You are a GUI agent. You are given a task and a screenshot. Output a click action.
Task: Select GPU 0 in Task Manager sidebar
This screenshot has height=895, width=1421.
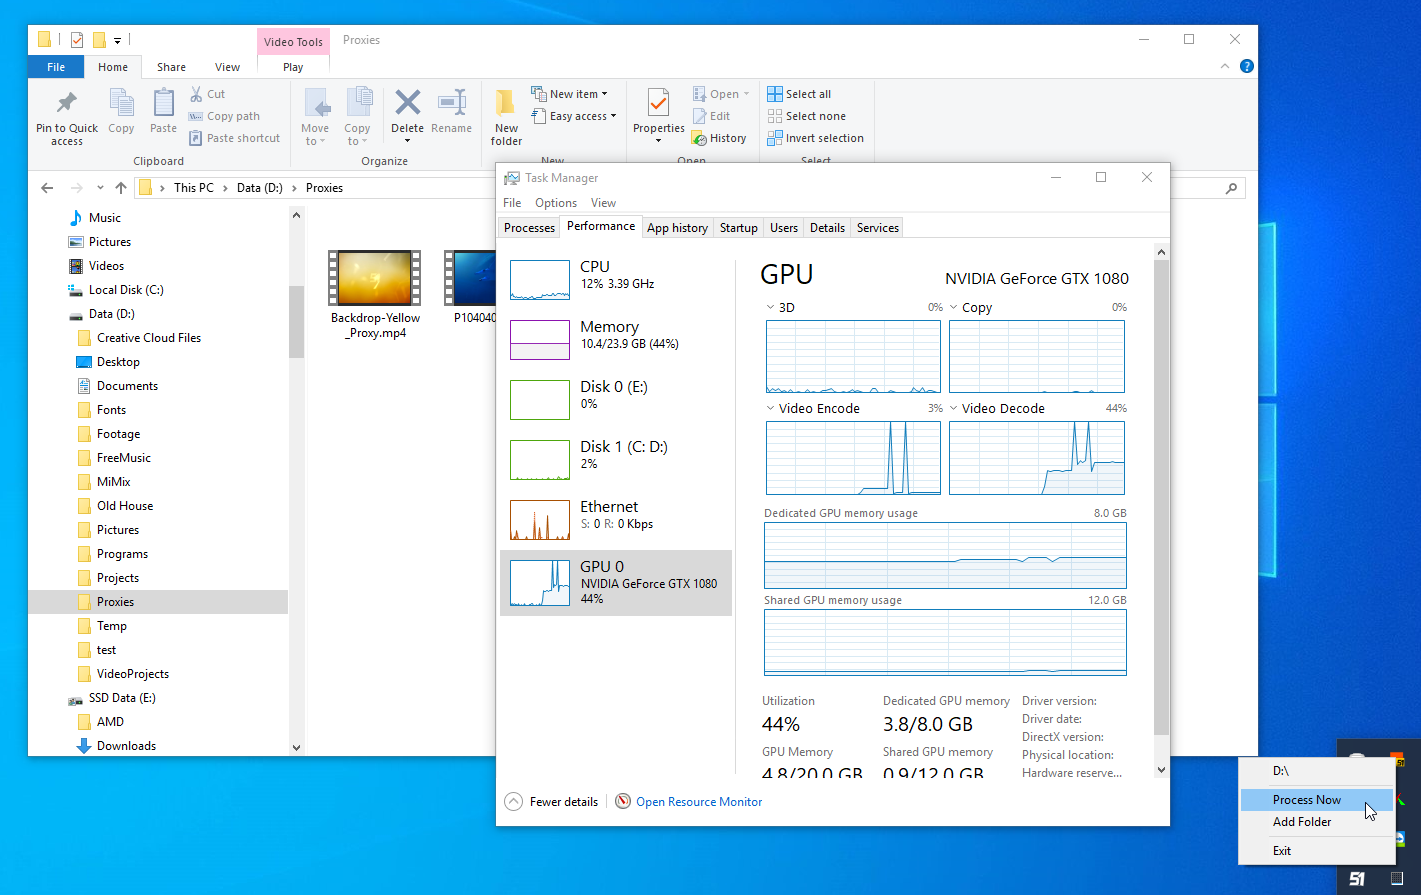point(614,582)
